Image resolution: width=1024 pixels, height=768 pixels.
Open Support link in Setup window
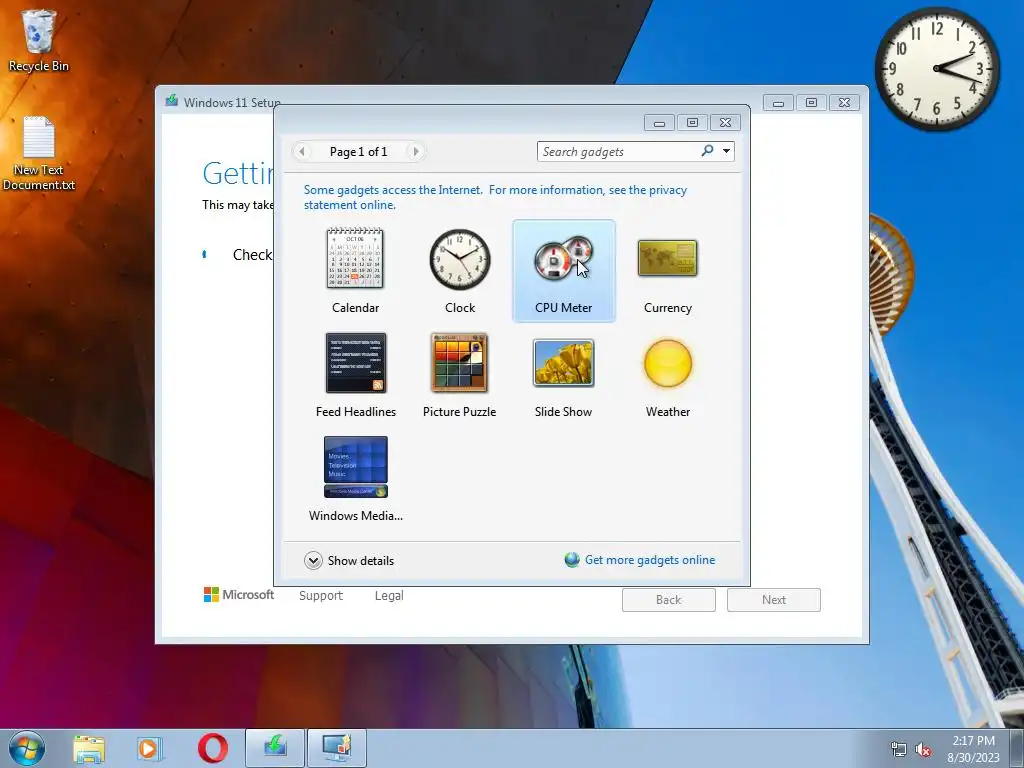(321, 596)
